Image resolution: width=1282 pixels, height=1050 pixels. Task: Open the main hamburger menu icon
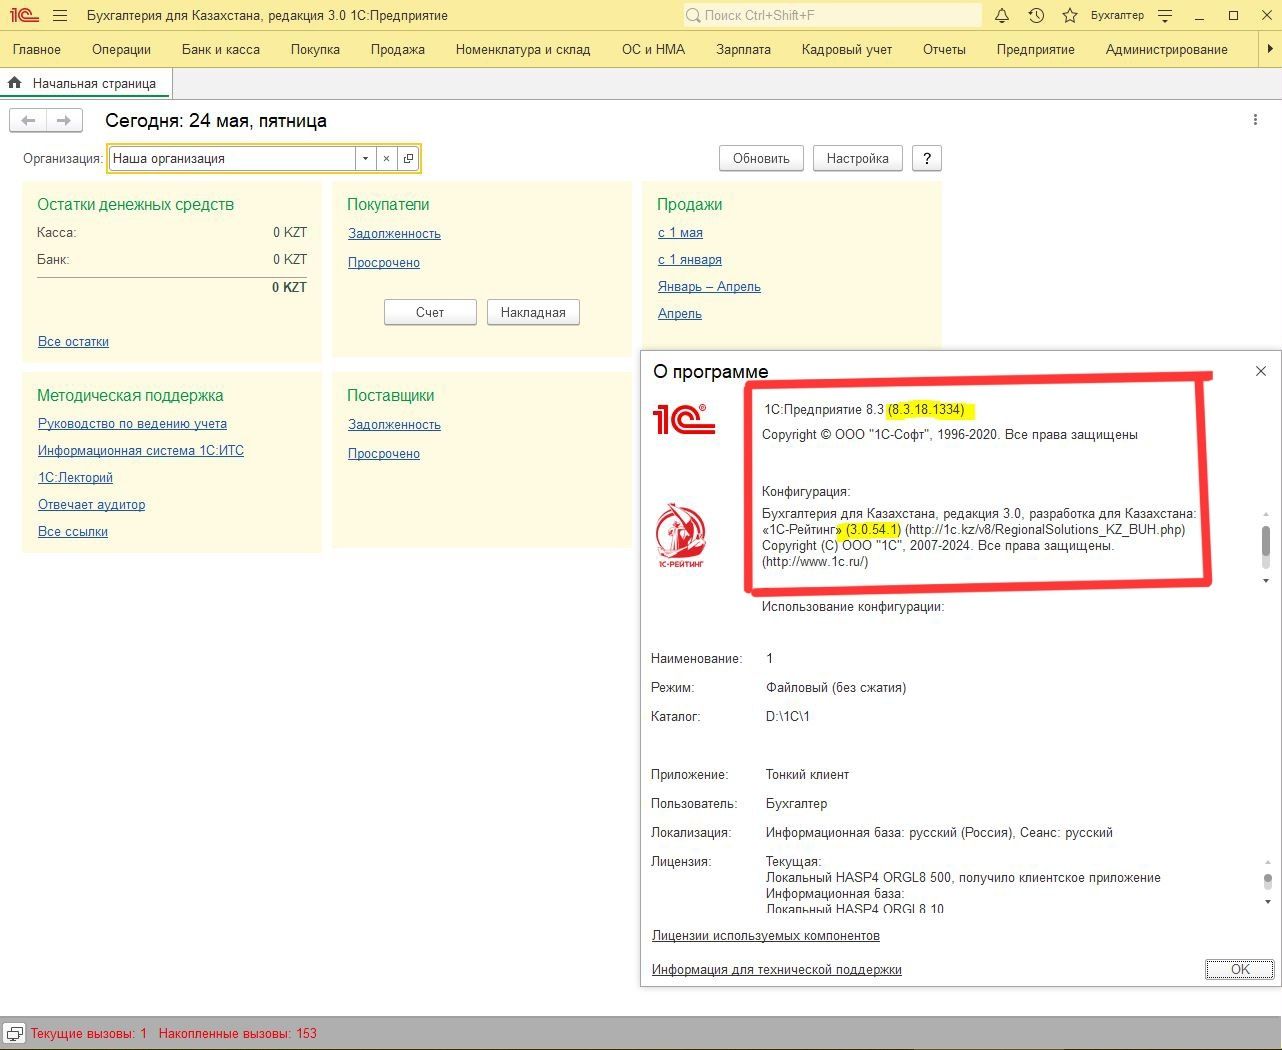60,15
